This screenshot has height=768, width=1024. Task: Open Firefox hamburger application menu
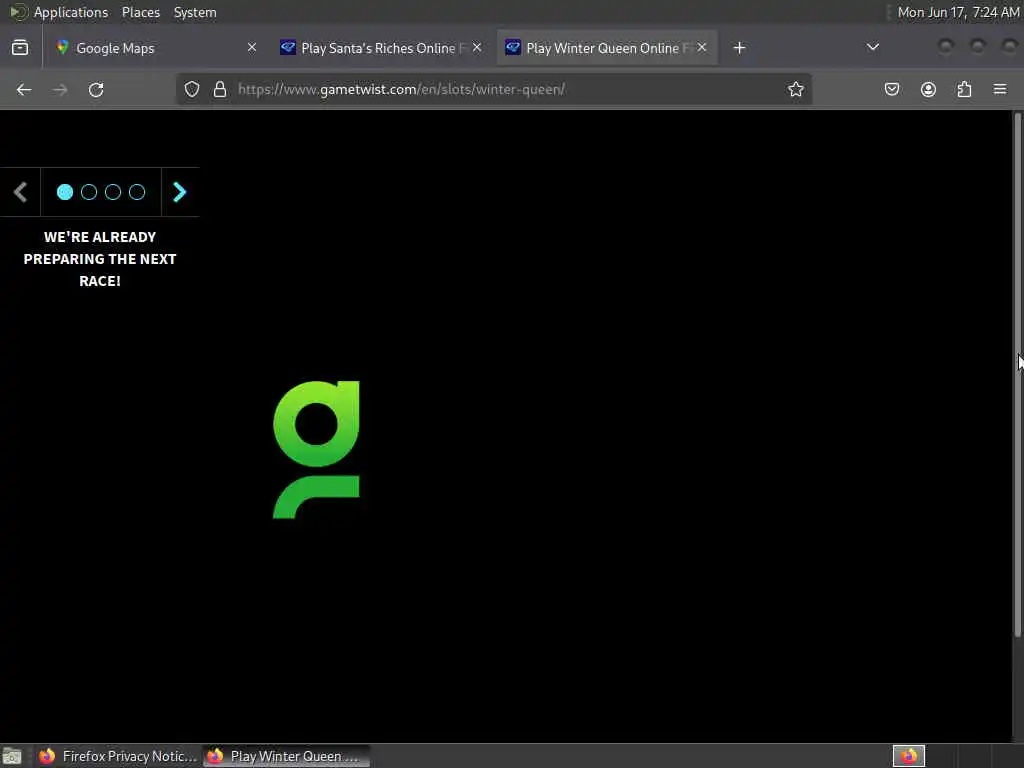(1000, 89)
